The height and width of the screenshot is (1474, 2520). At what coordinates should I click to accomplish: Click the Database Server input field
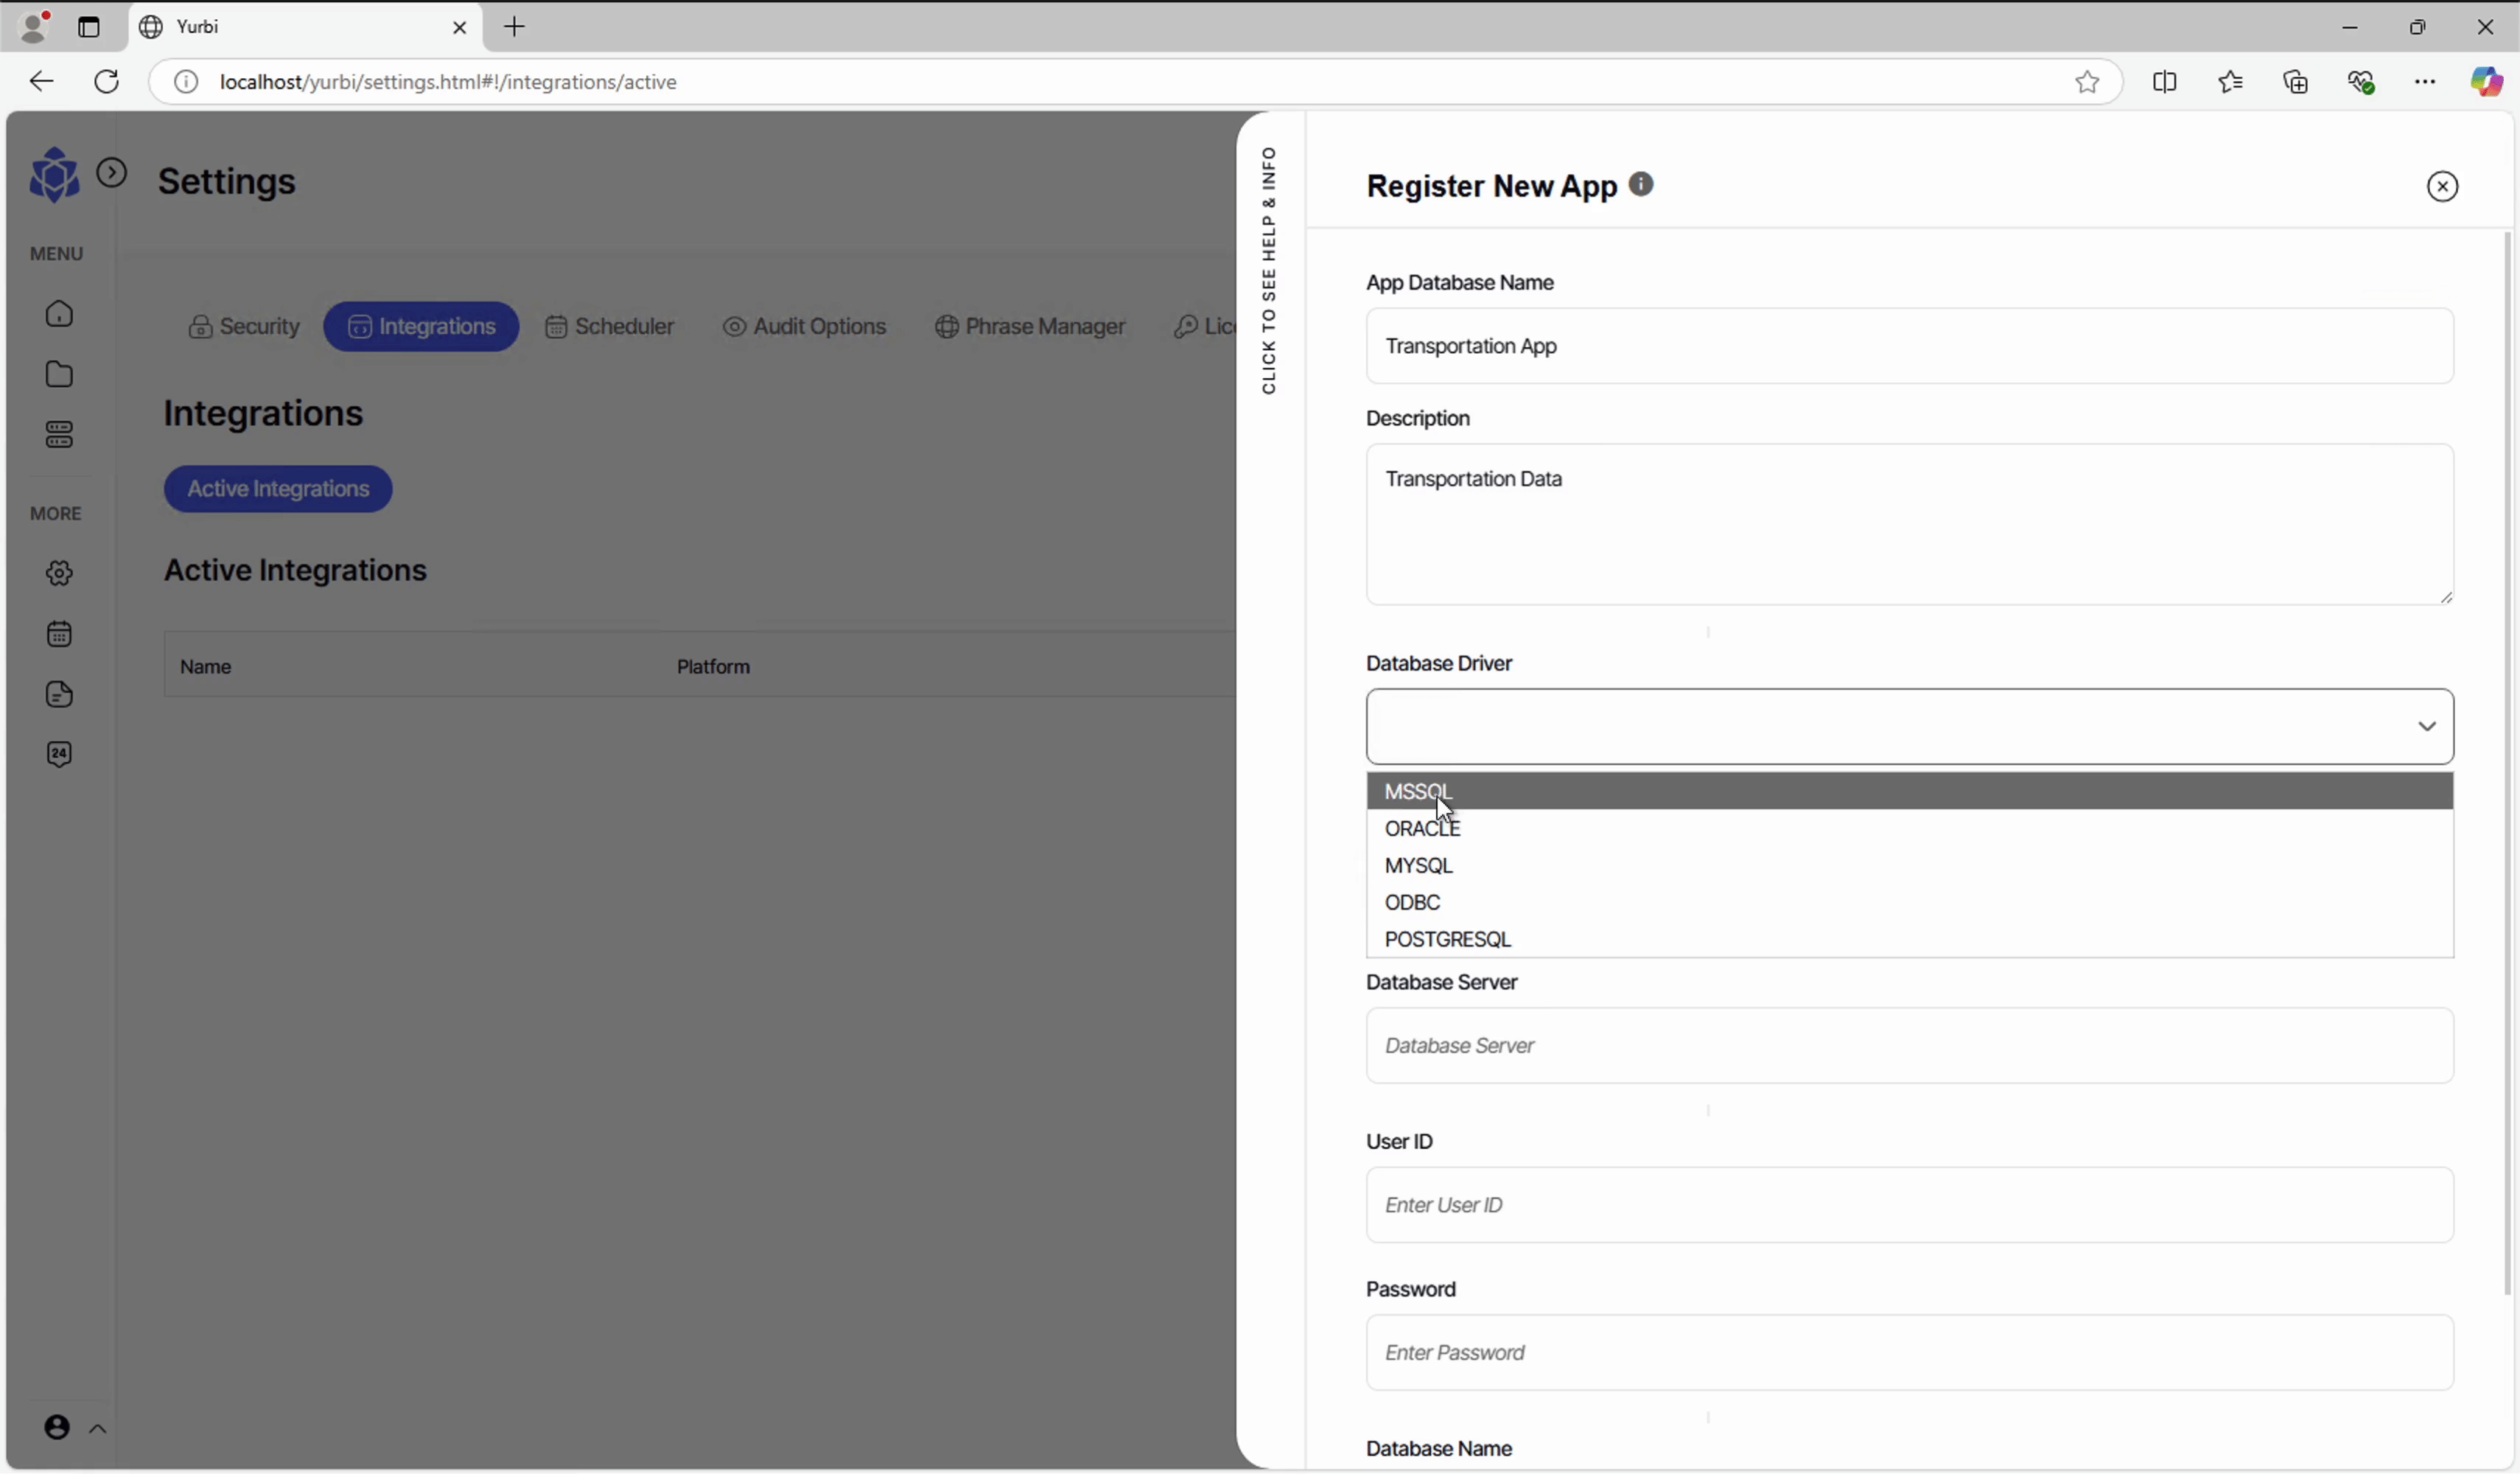point(1908,1046)
